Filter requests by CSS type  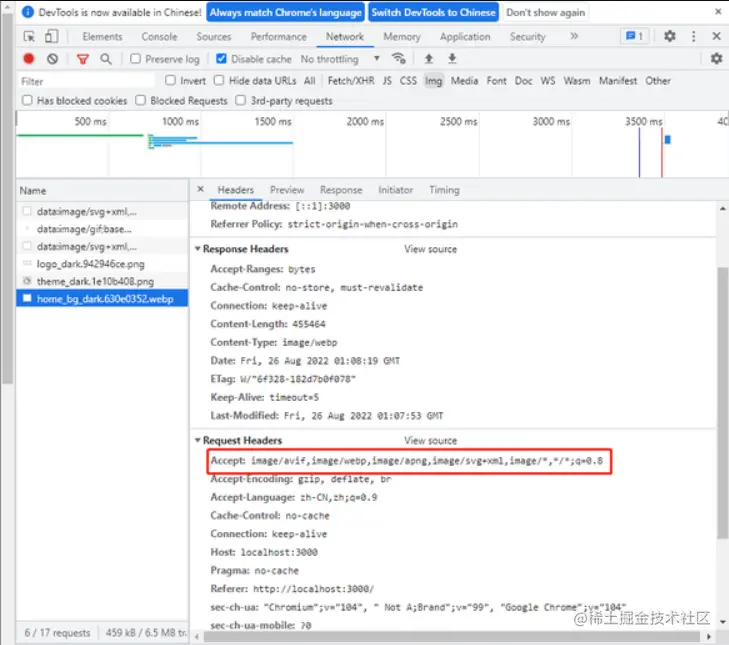pyautogui.click(x=408, y=81)
